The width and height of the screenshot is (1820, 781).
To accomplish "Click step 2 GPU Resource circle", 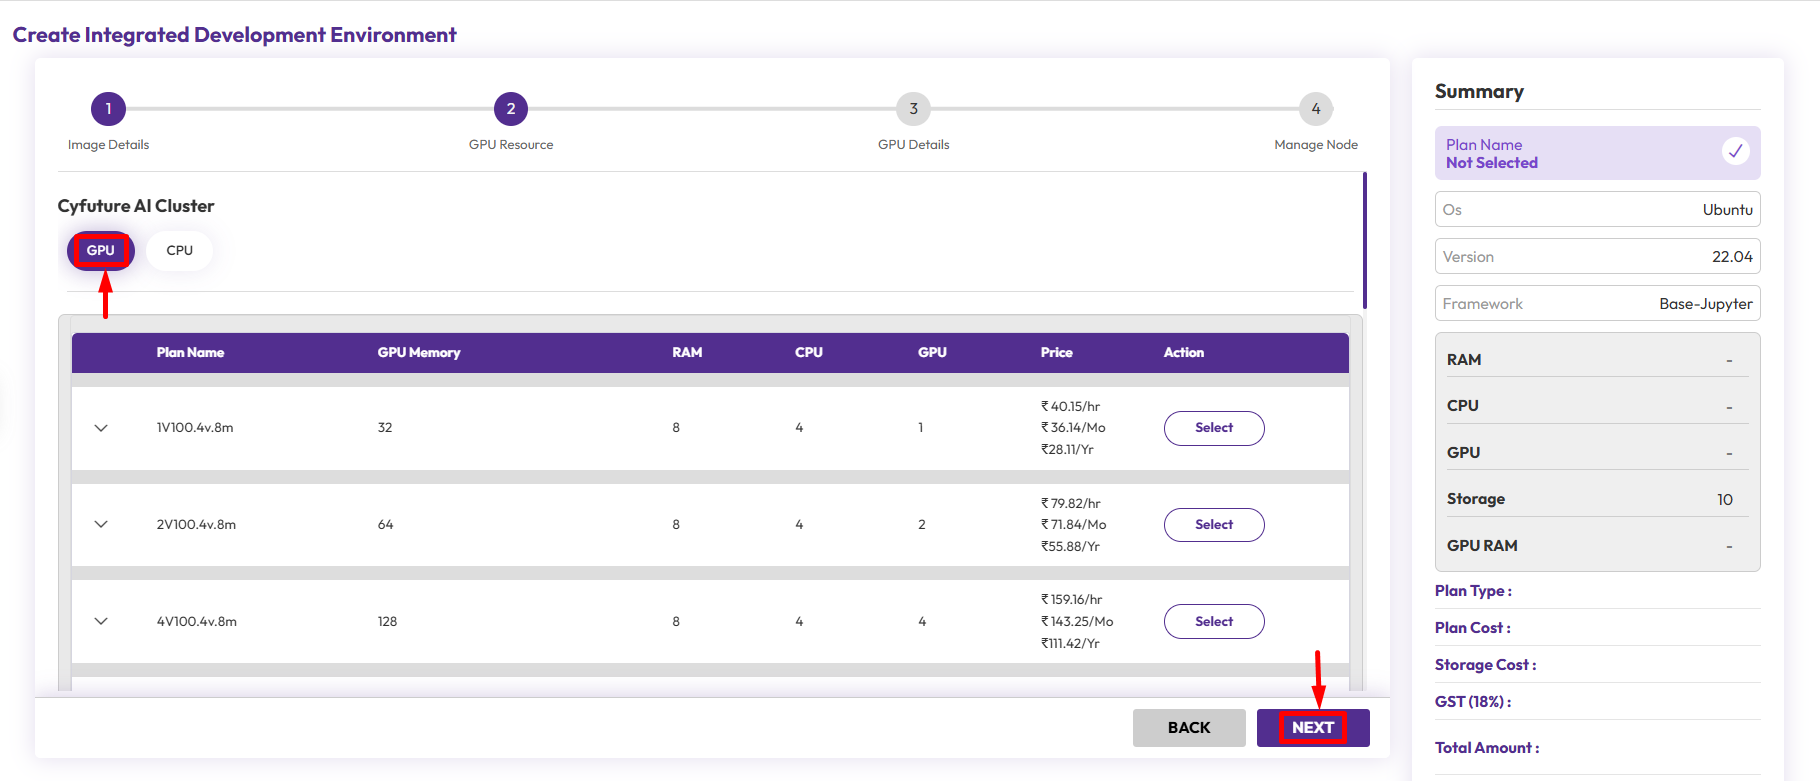I will (x=510, y=109).
